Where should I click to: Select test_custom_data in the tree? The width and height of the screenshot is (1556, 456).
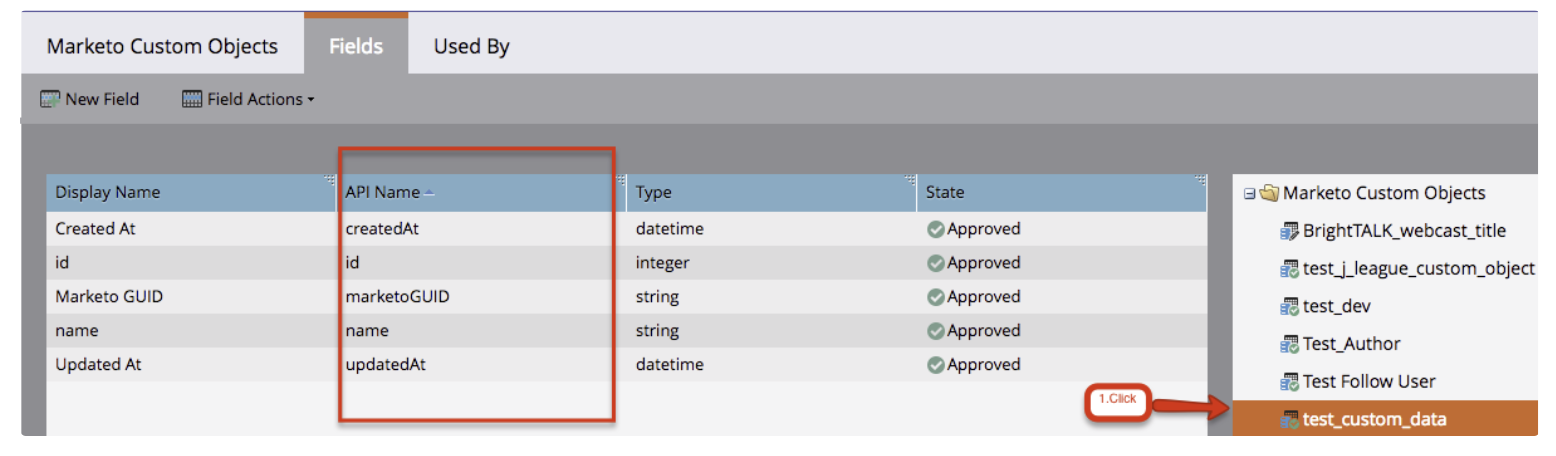click(x=1374, y=419)
